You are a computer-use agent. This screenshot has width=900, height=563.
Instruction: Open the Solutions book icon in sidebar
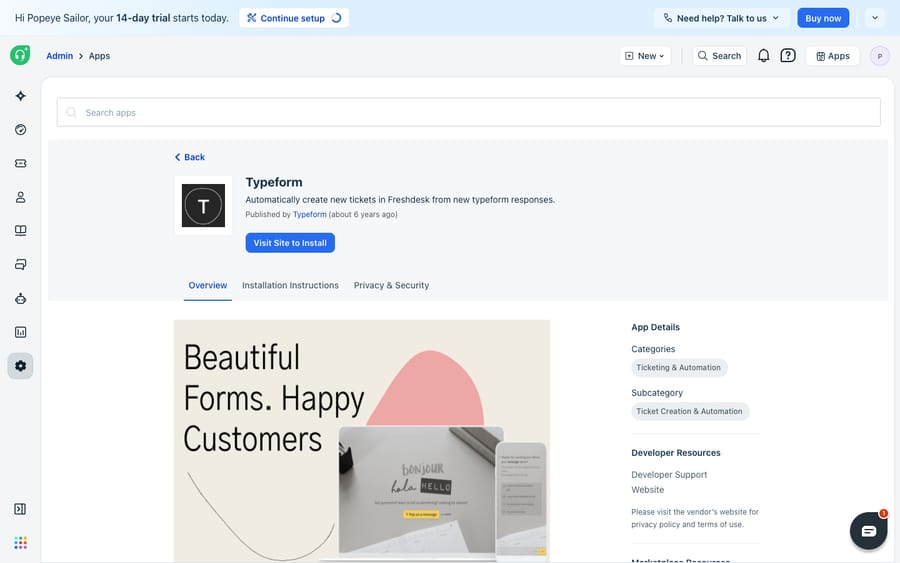pyautogui.click(x=21, y=231)
